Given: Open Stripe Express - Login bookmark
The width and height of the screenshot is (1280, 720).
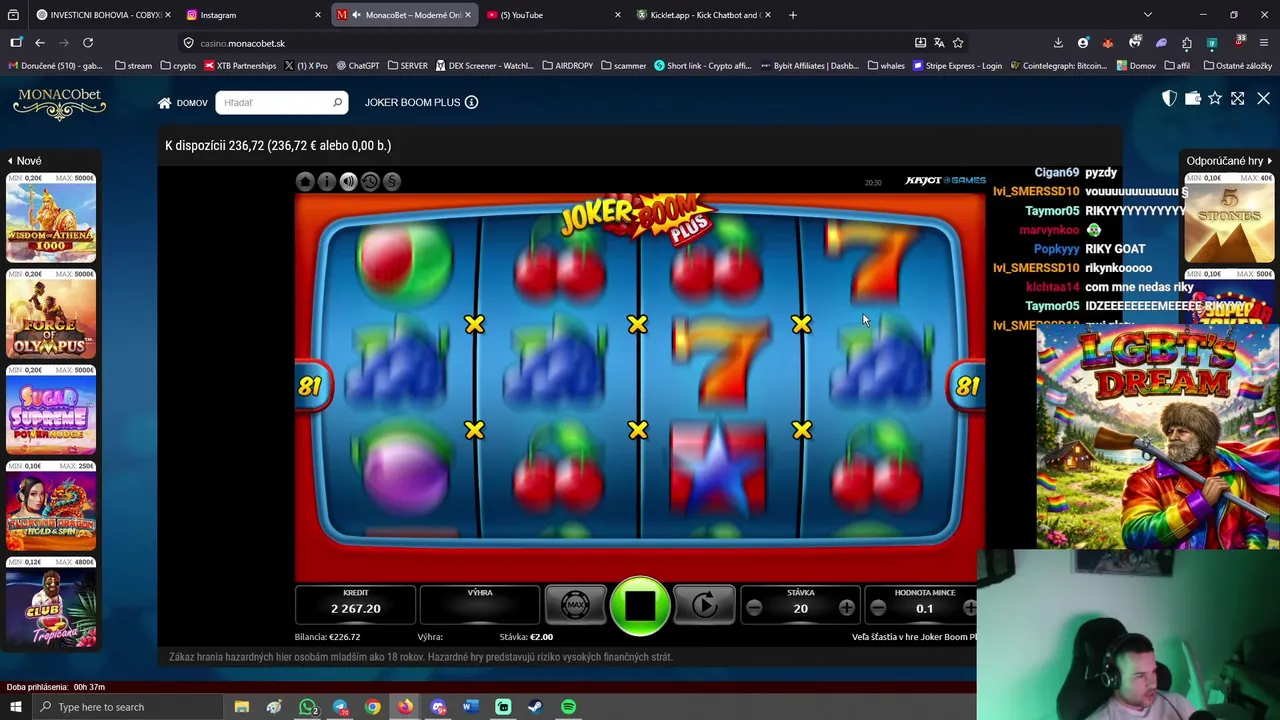Looking at the screenshot, I should pyautogui.click(x=956, y=66).
